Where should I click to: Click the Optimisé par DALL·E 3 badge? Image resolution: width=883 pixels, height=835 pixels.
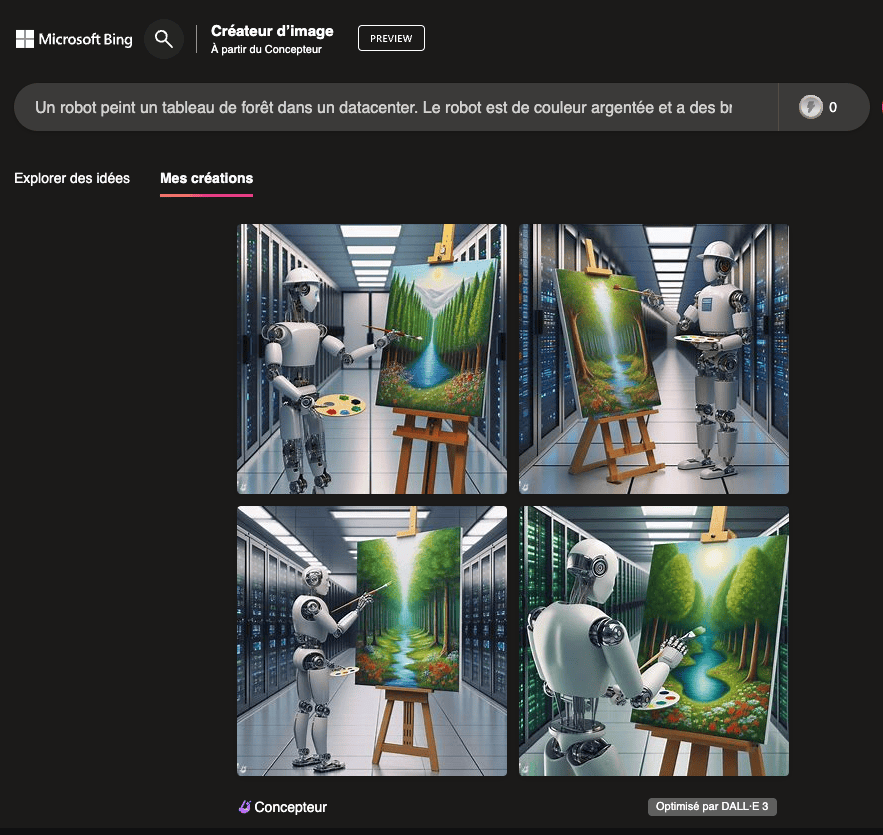click(x=712, y=806)
